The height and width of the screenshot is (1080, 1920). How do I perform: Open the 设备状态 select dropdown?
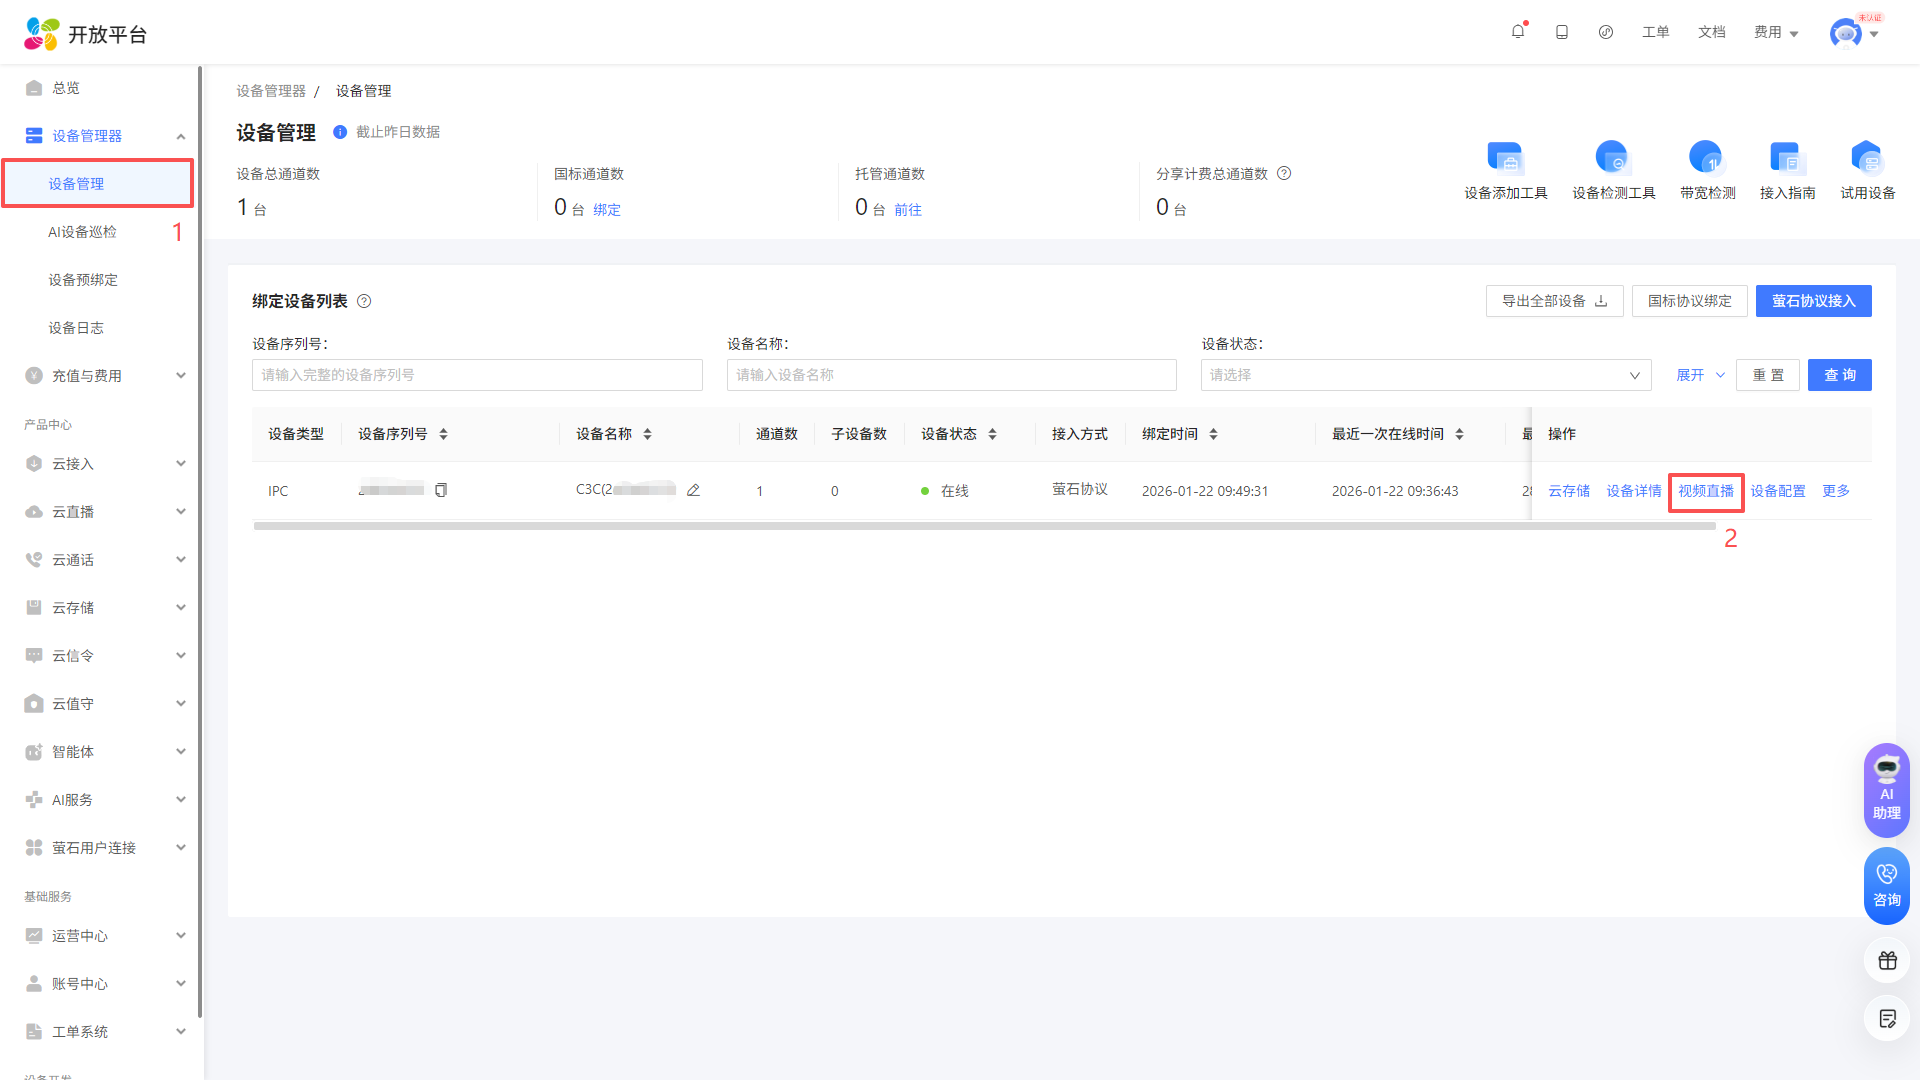[1425, 375]
